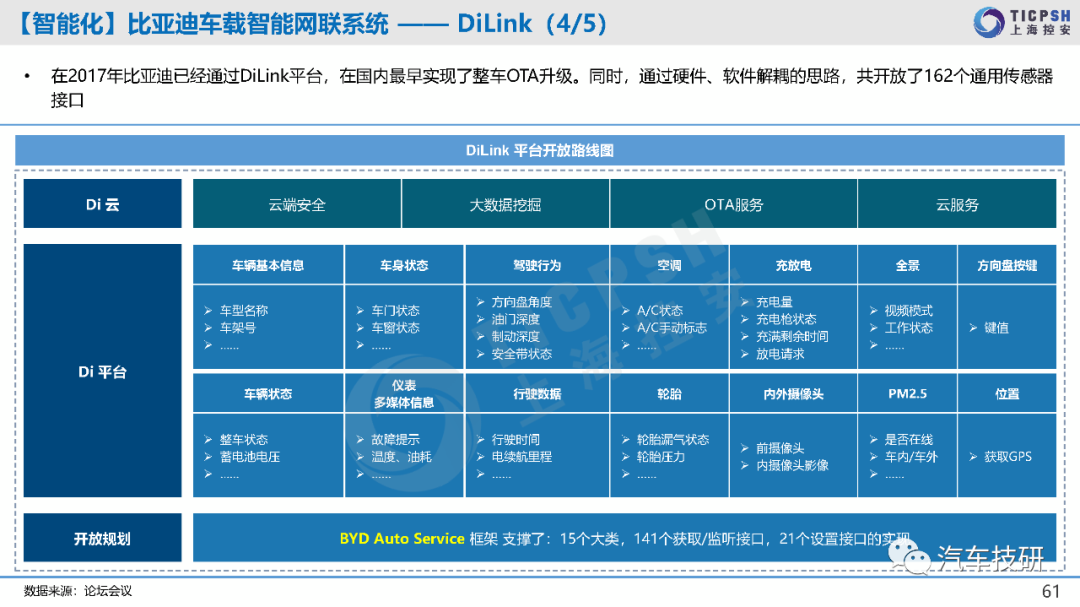Select the '行驶时间' list item
The height and width of the screenshot is (607, 1080).
515,440
